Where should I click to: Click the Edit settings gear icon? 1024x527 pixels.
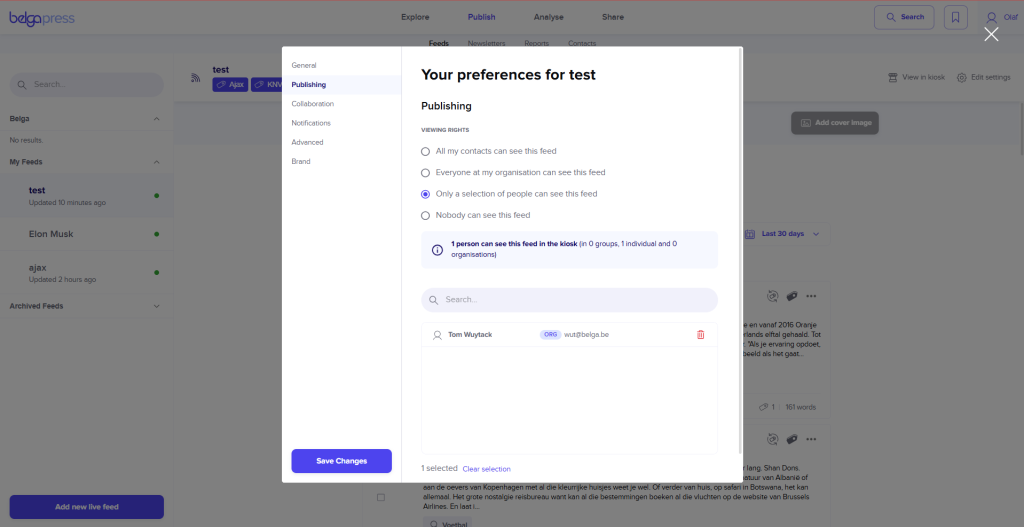[962, 78]
